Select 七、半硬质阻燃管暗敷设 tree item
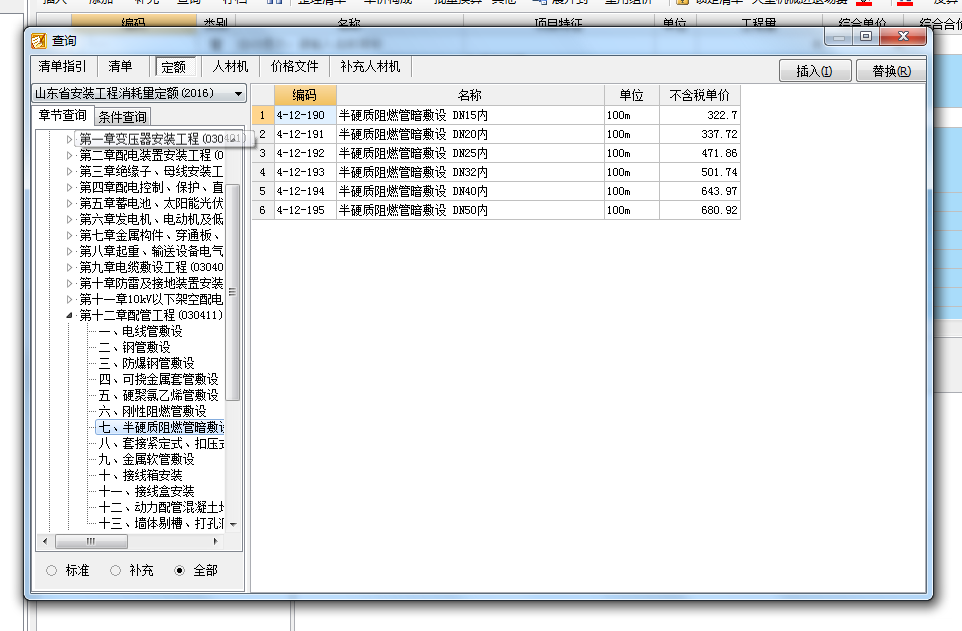Viewport: 962px width, 631px height. pyautogui.click(x=161, y=427)
